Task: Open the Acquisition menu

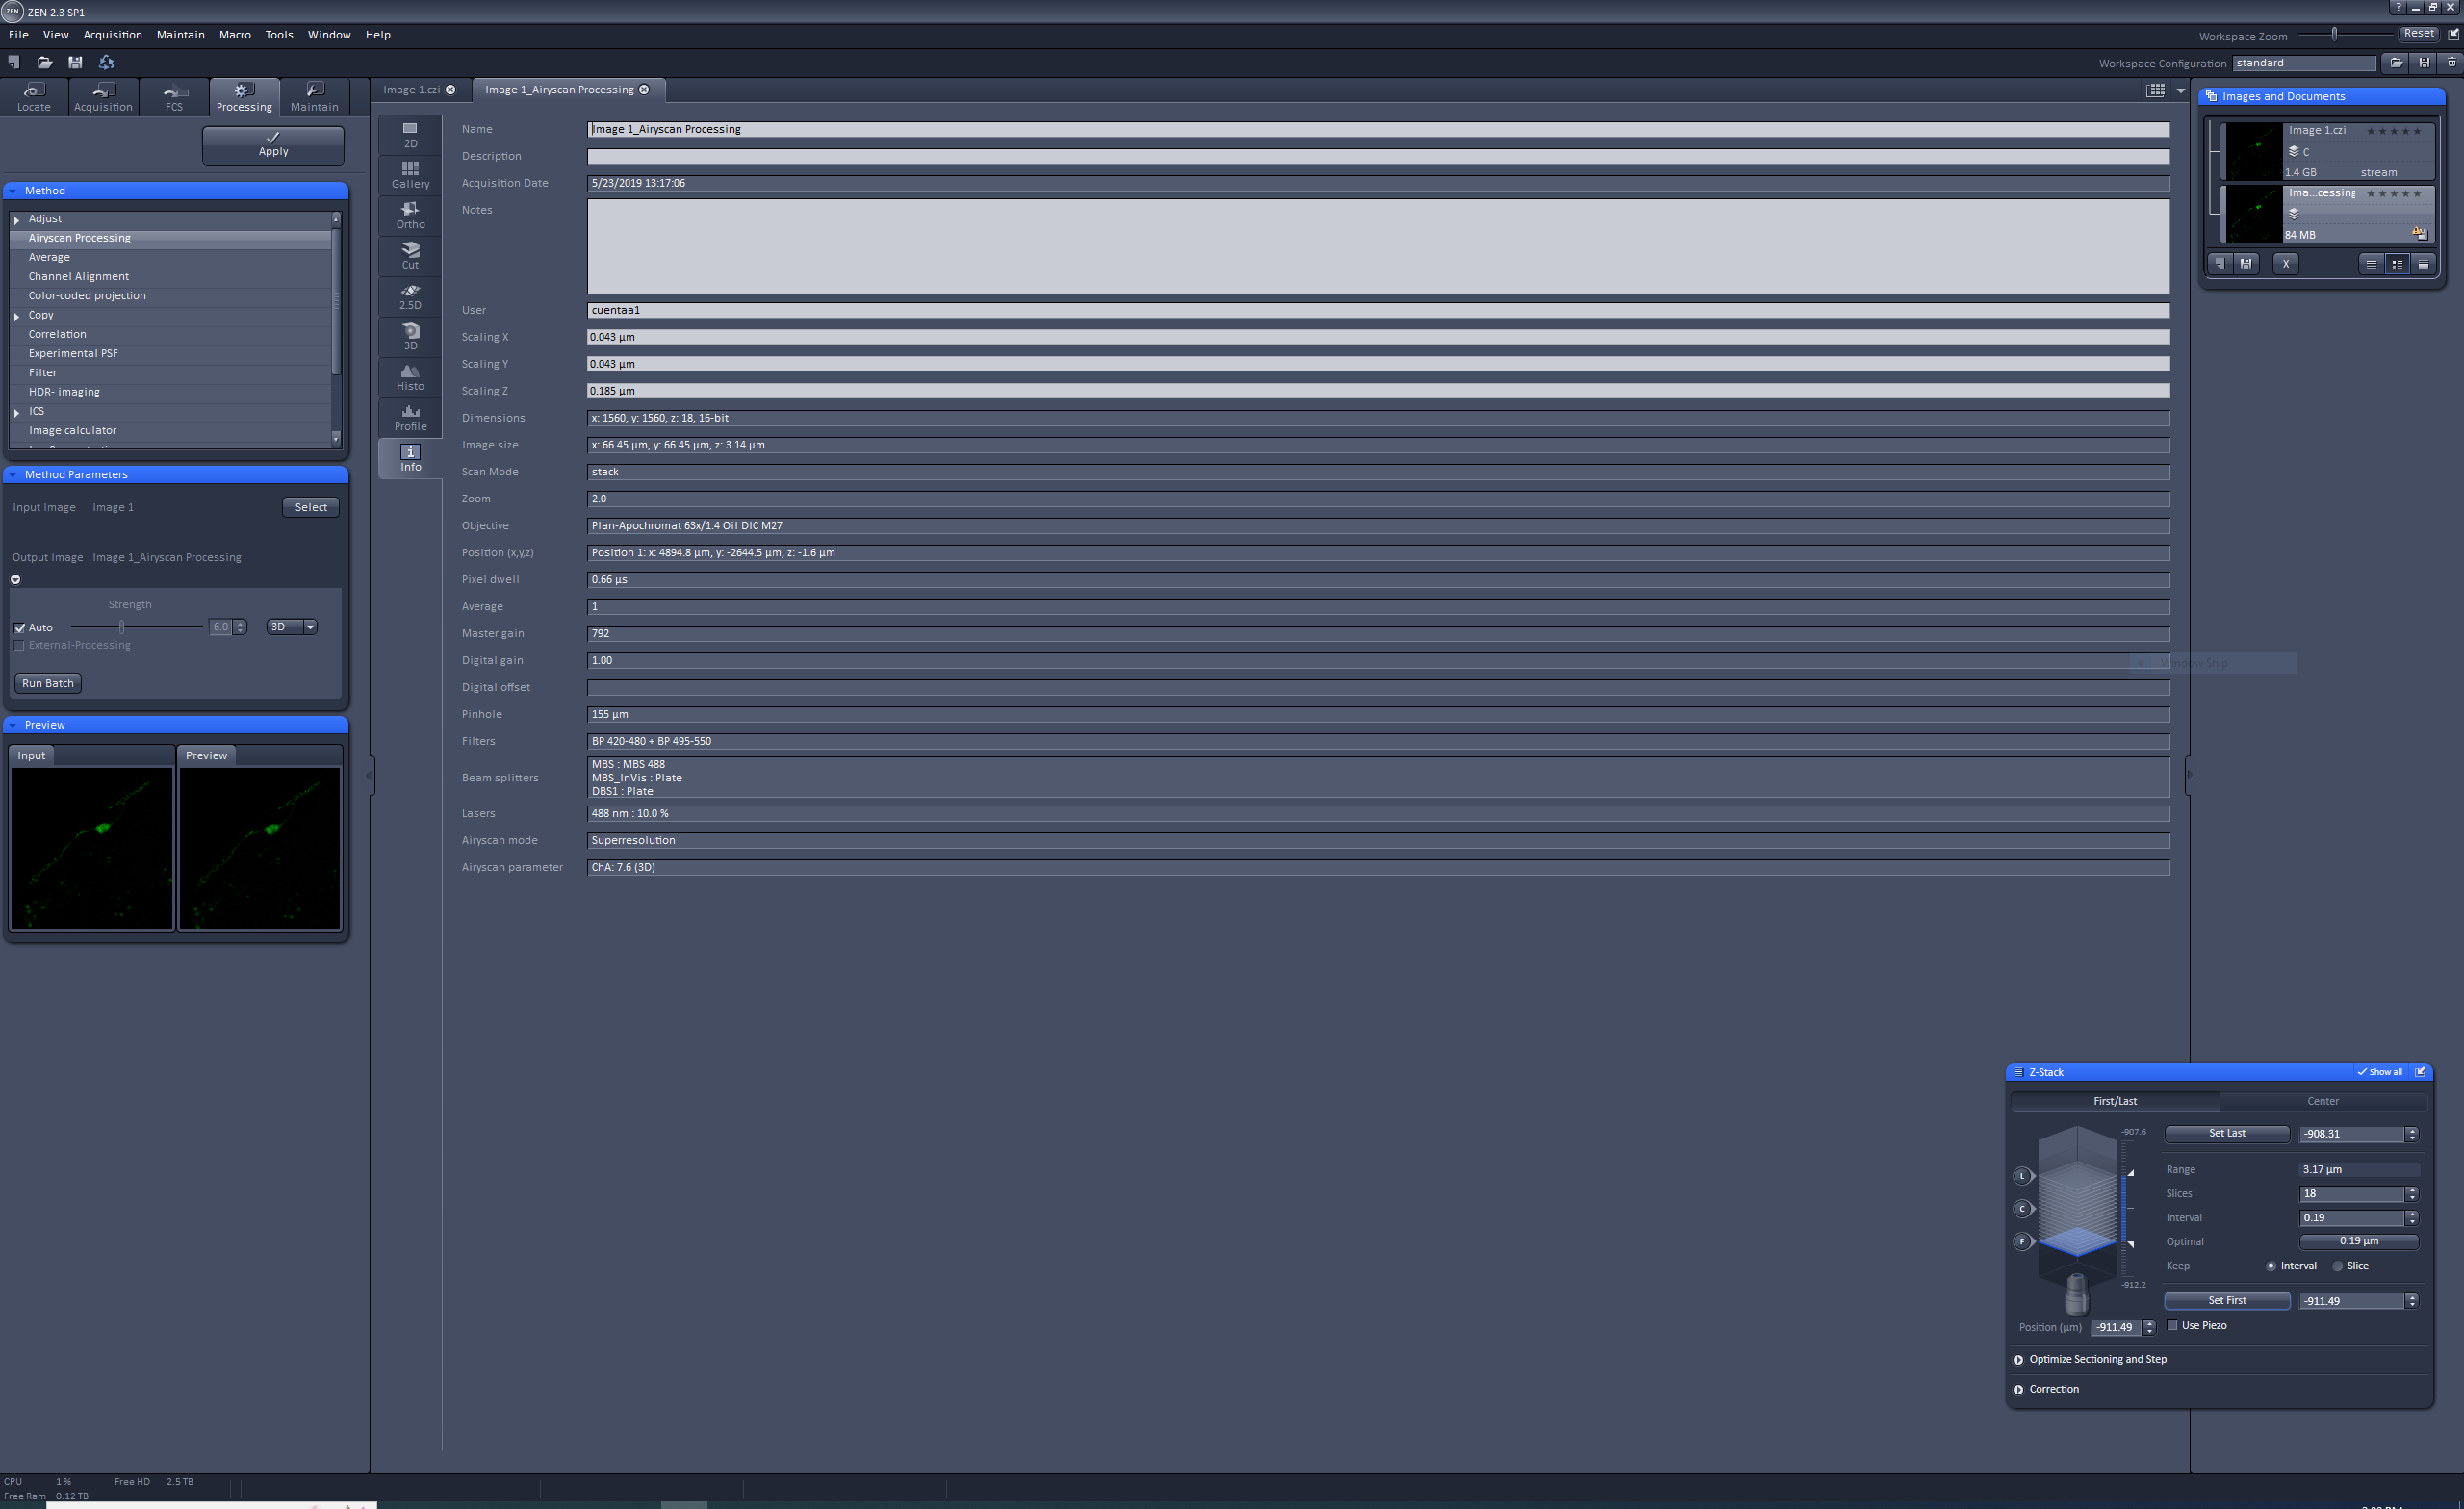Action: tap(112, 34)
